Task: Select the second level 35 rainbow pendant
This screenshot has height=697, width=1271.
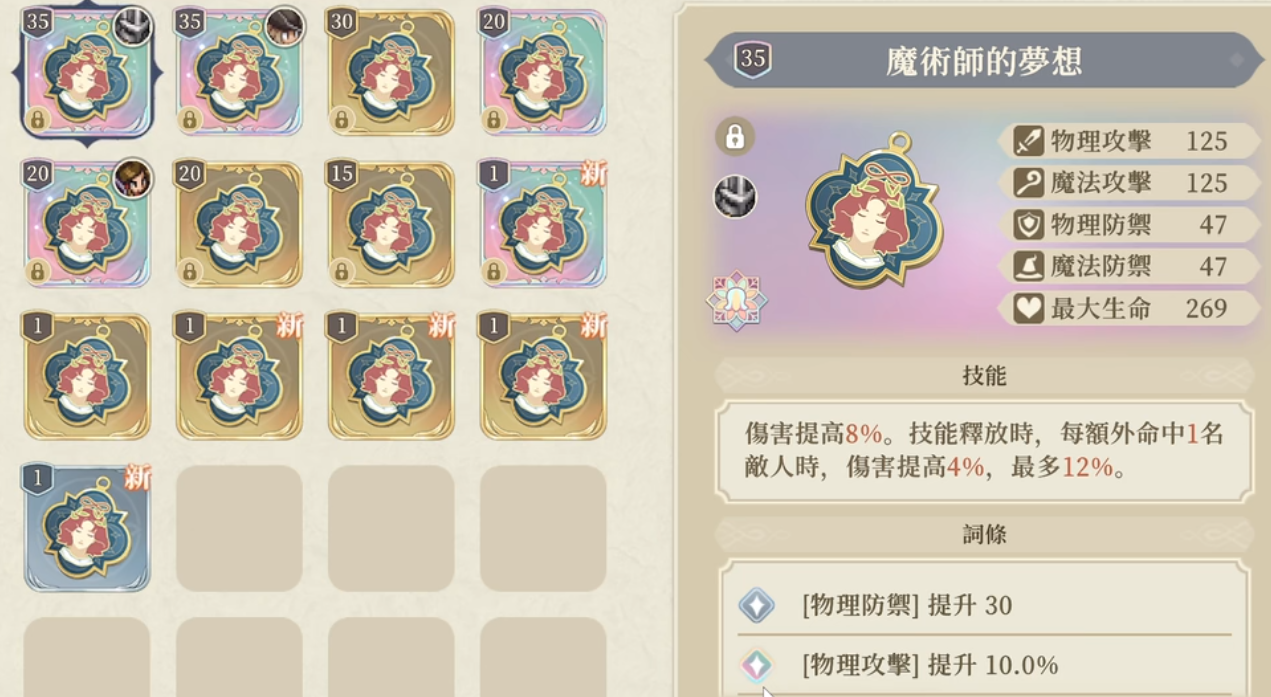Action: (239, 73)
